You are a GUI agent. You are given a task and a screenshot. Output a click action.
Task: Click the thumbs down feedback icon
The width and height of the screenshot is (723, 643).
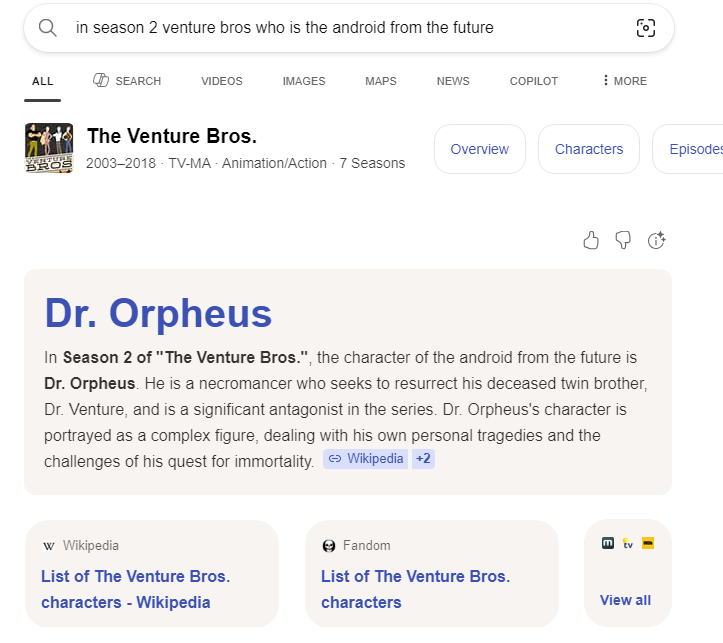point(623,240)
